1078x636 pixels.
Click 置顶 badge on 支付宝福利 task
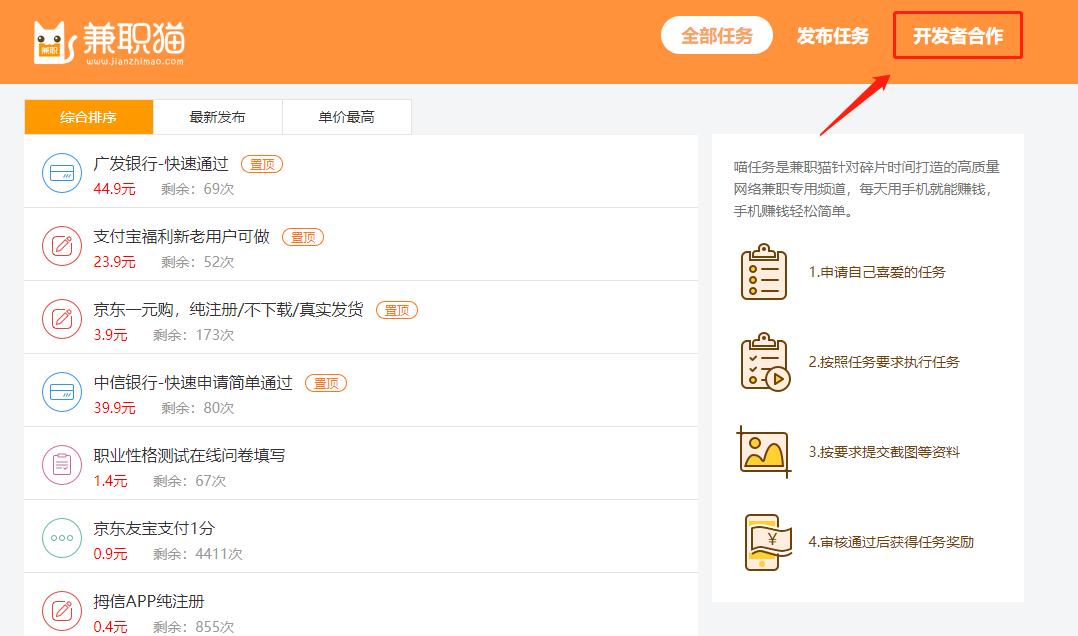pyautogui.click(x=303, y=237)
